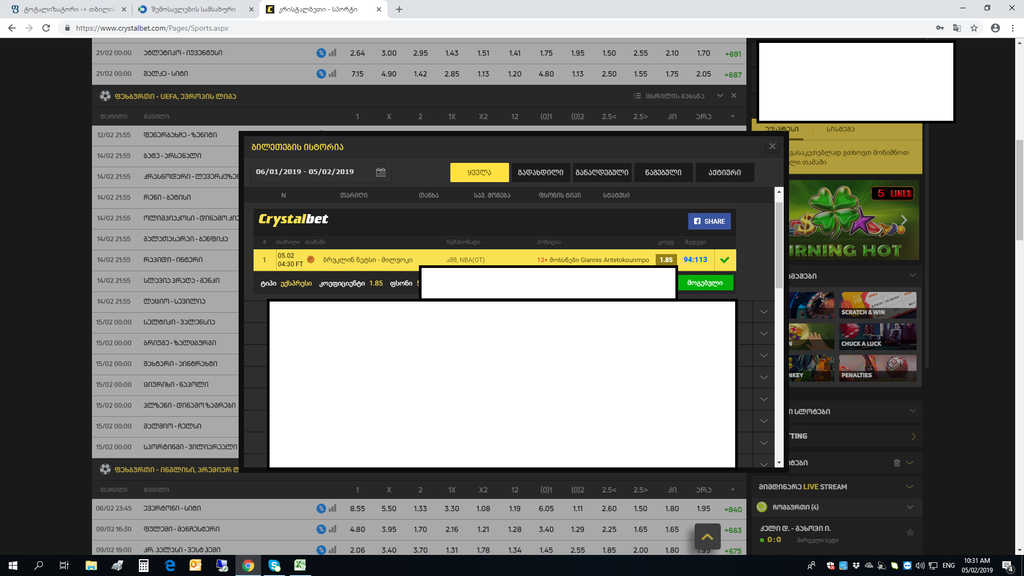Click the green checkmark on the ticket row
The height and width of the screenshot is (576, 1024).
pyautogui.click(x=724, y=260)
